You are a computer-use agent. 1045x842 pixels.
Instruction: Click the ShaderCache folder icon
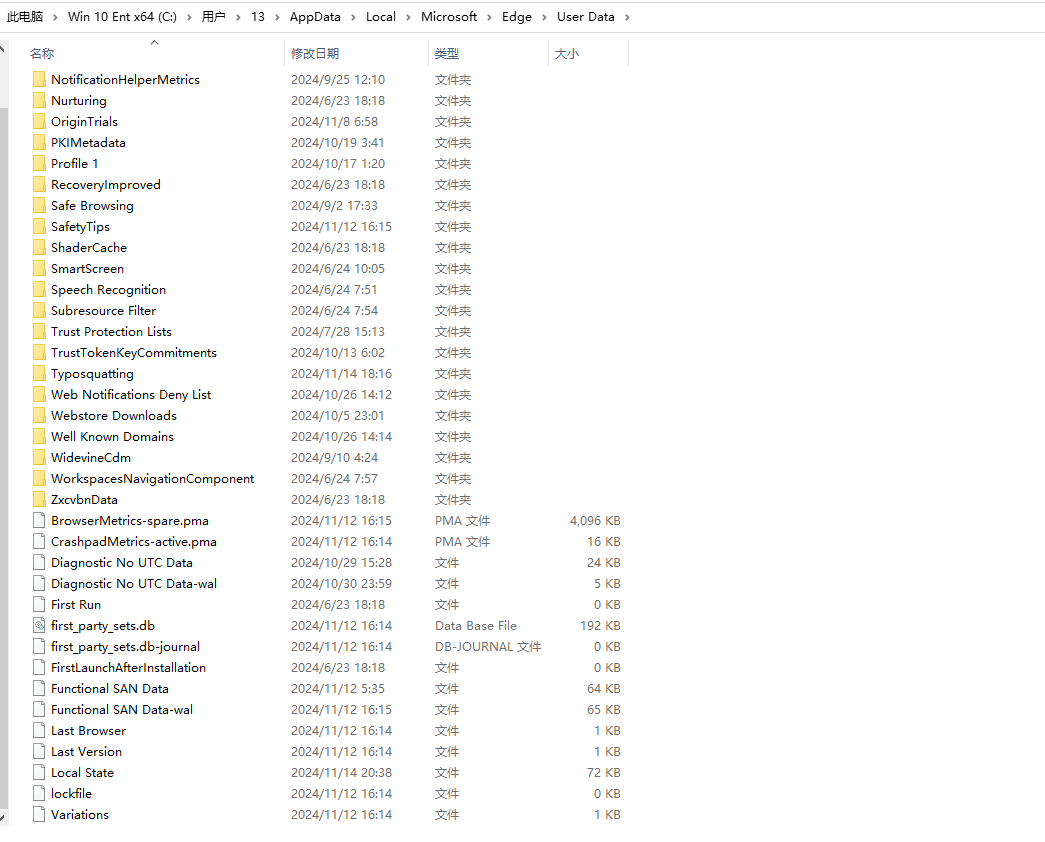click(39, 247)
